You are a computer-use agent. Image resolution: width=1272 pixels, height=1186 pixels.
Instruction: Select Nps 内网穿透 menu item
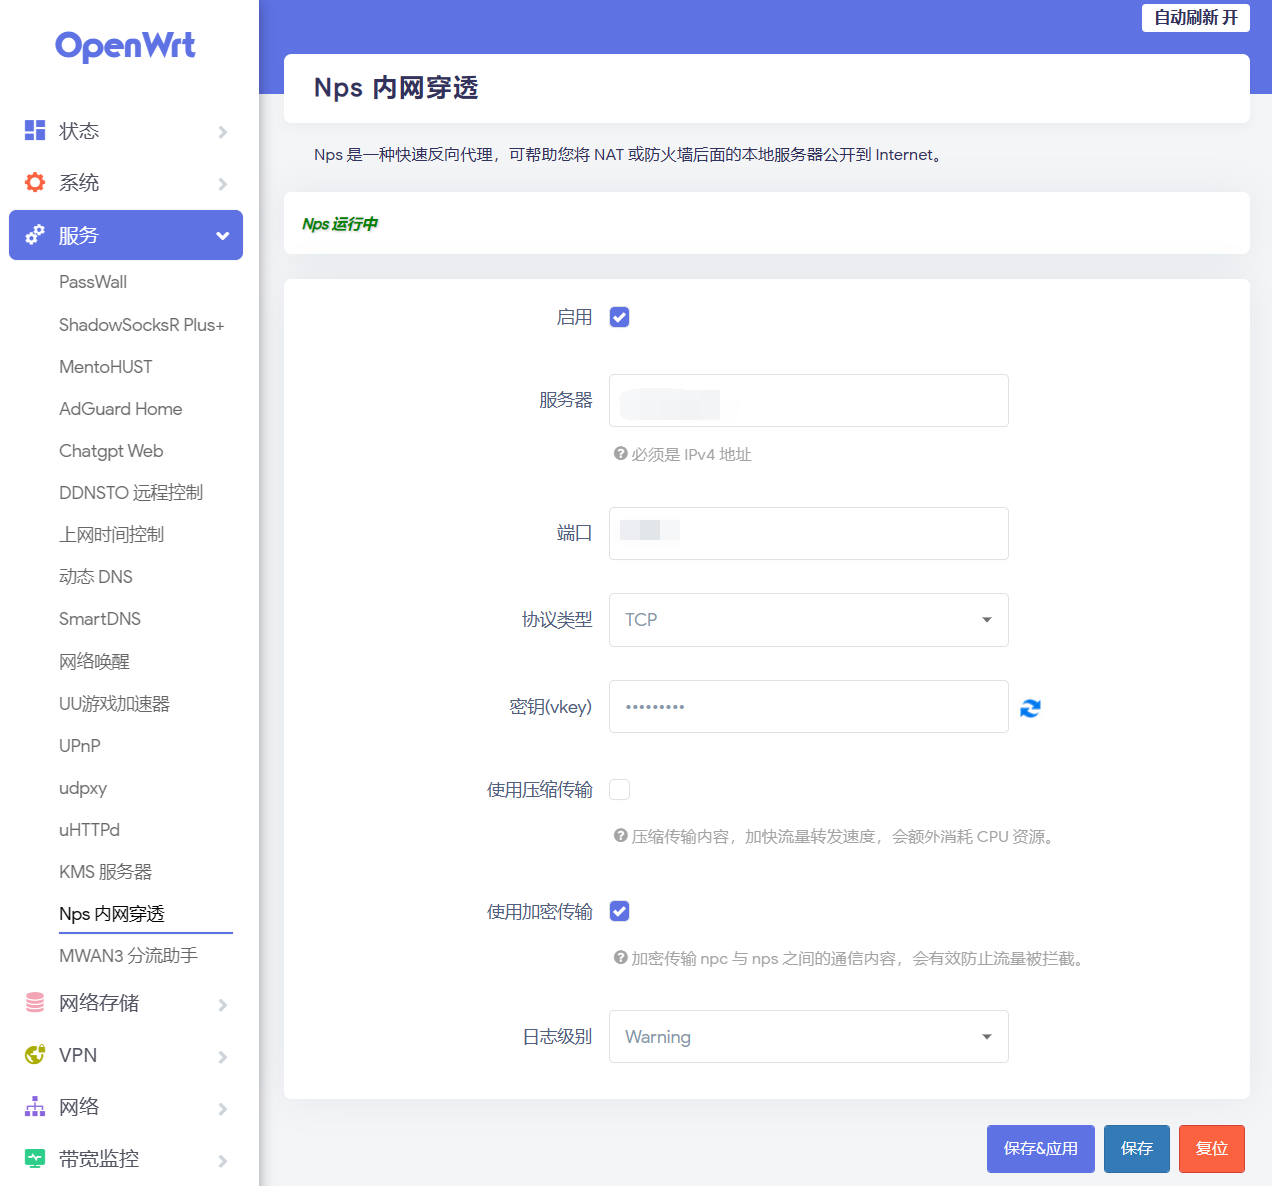tap(112, 914)
